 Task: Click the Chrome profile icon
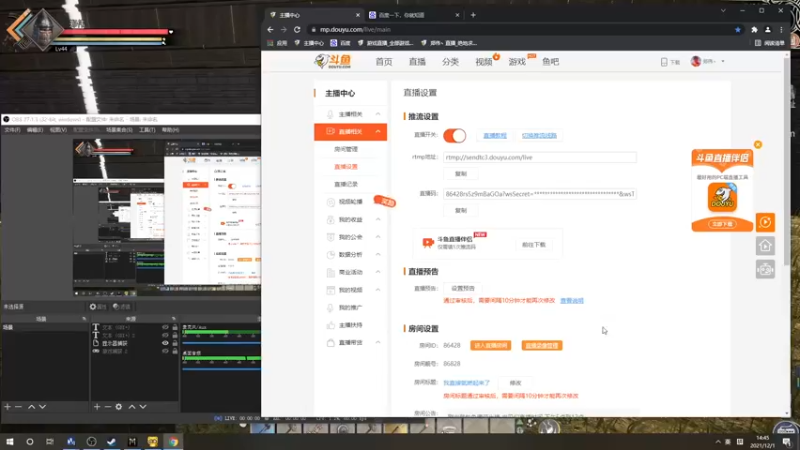[768, 30]
